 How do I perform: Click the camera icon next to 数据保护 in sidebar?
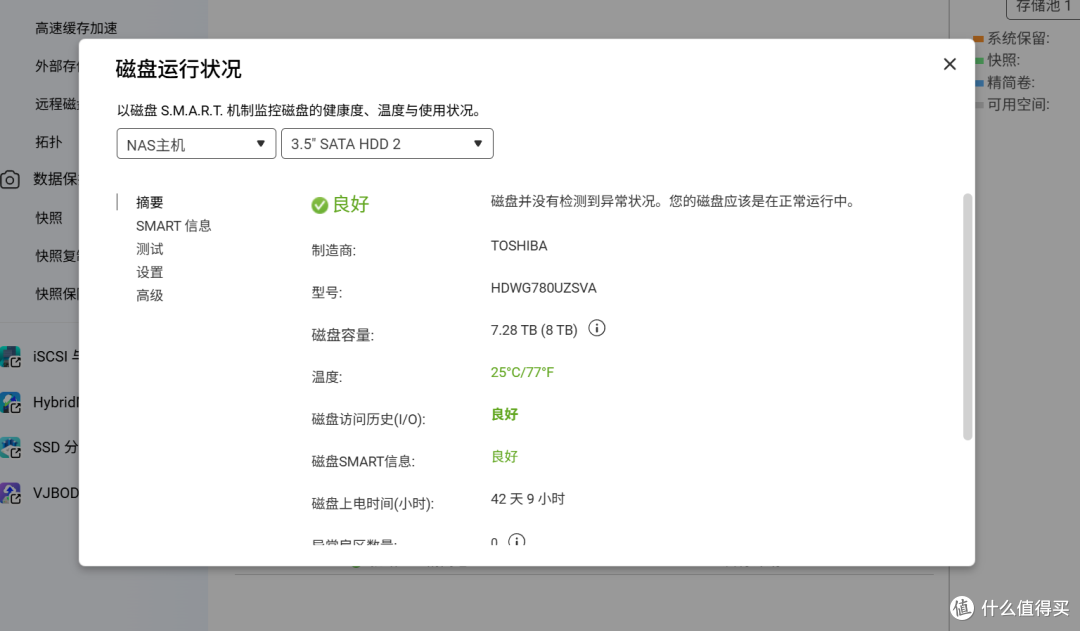pyautogui.click(x=10, y=180)
